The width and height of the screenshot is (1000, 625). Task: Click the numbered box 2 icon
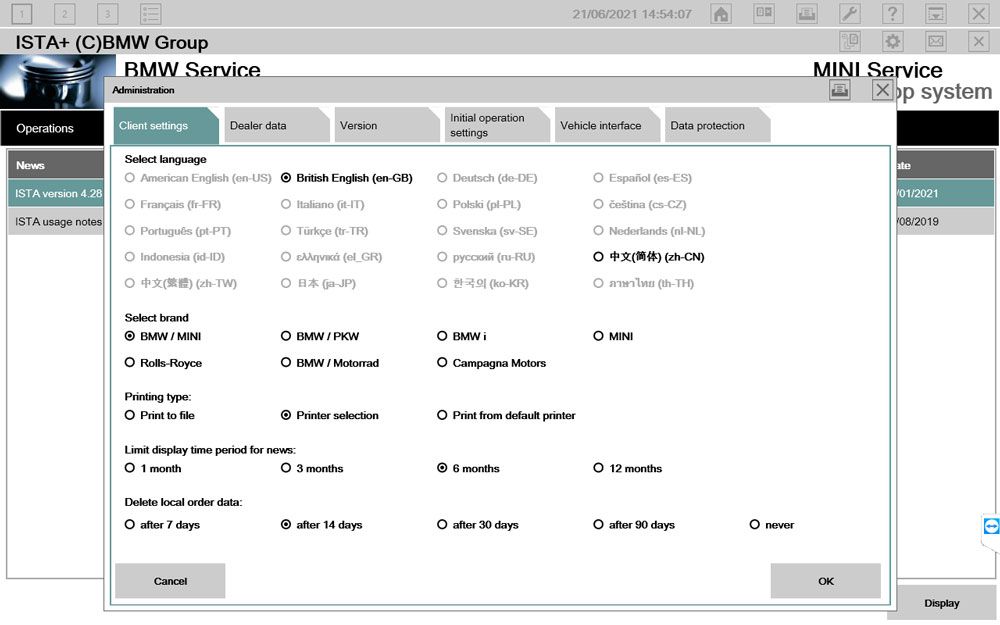click(x=64, y=13)
